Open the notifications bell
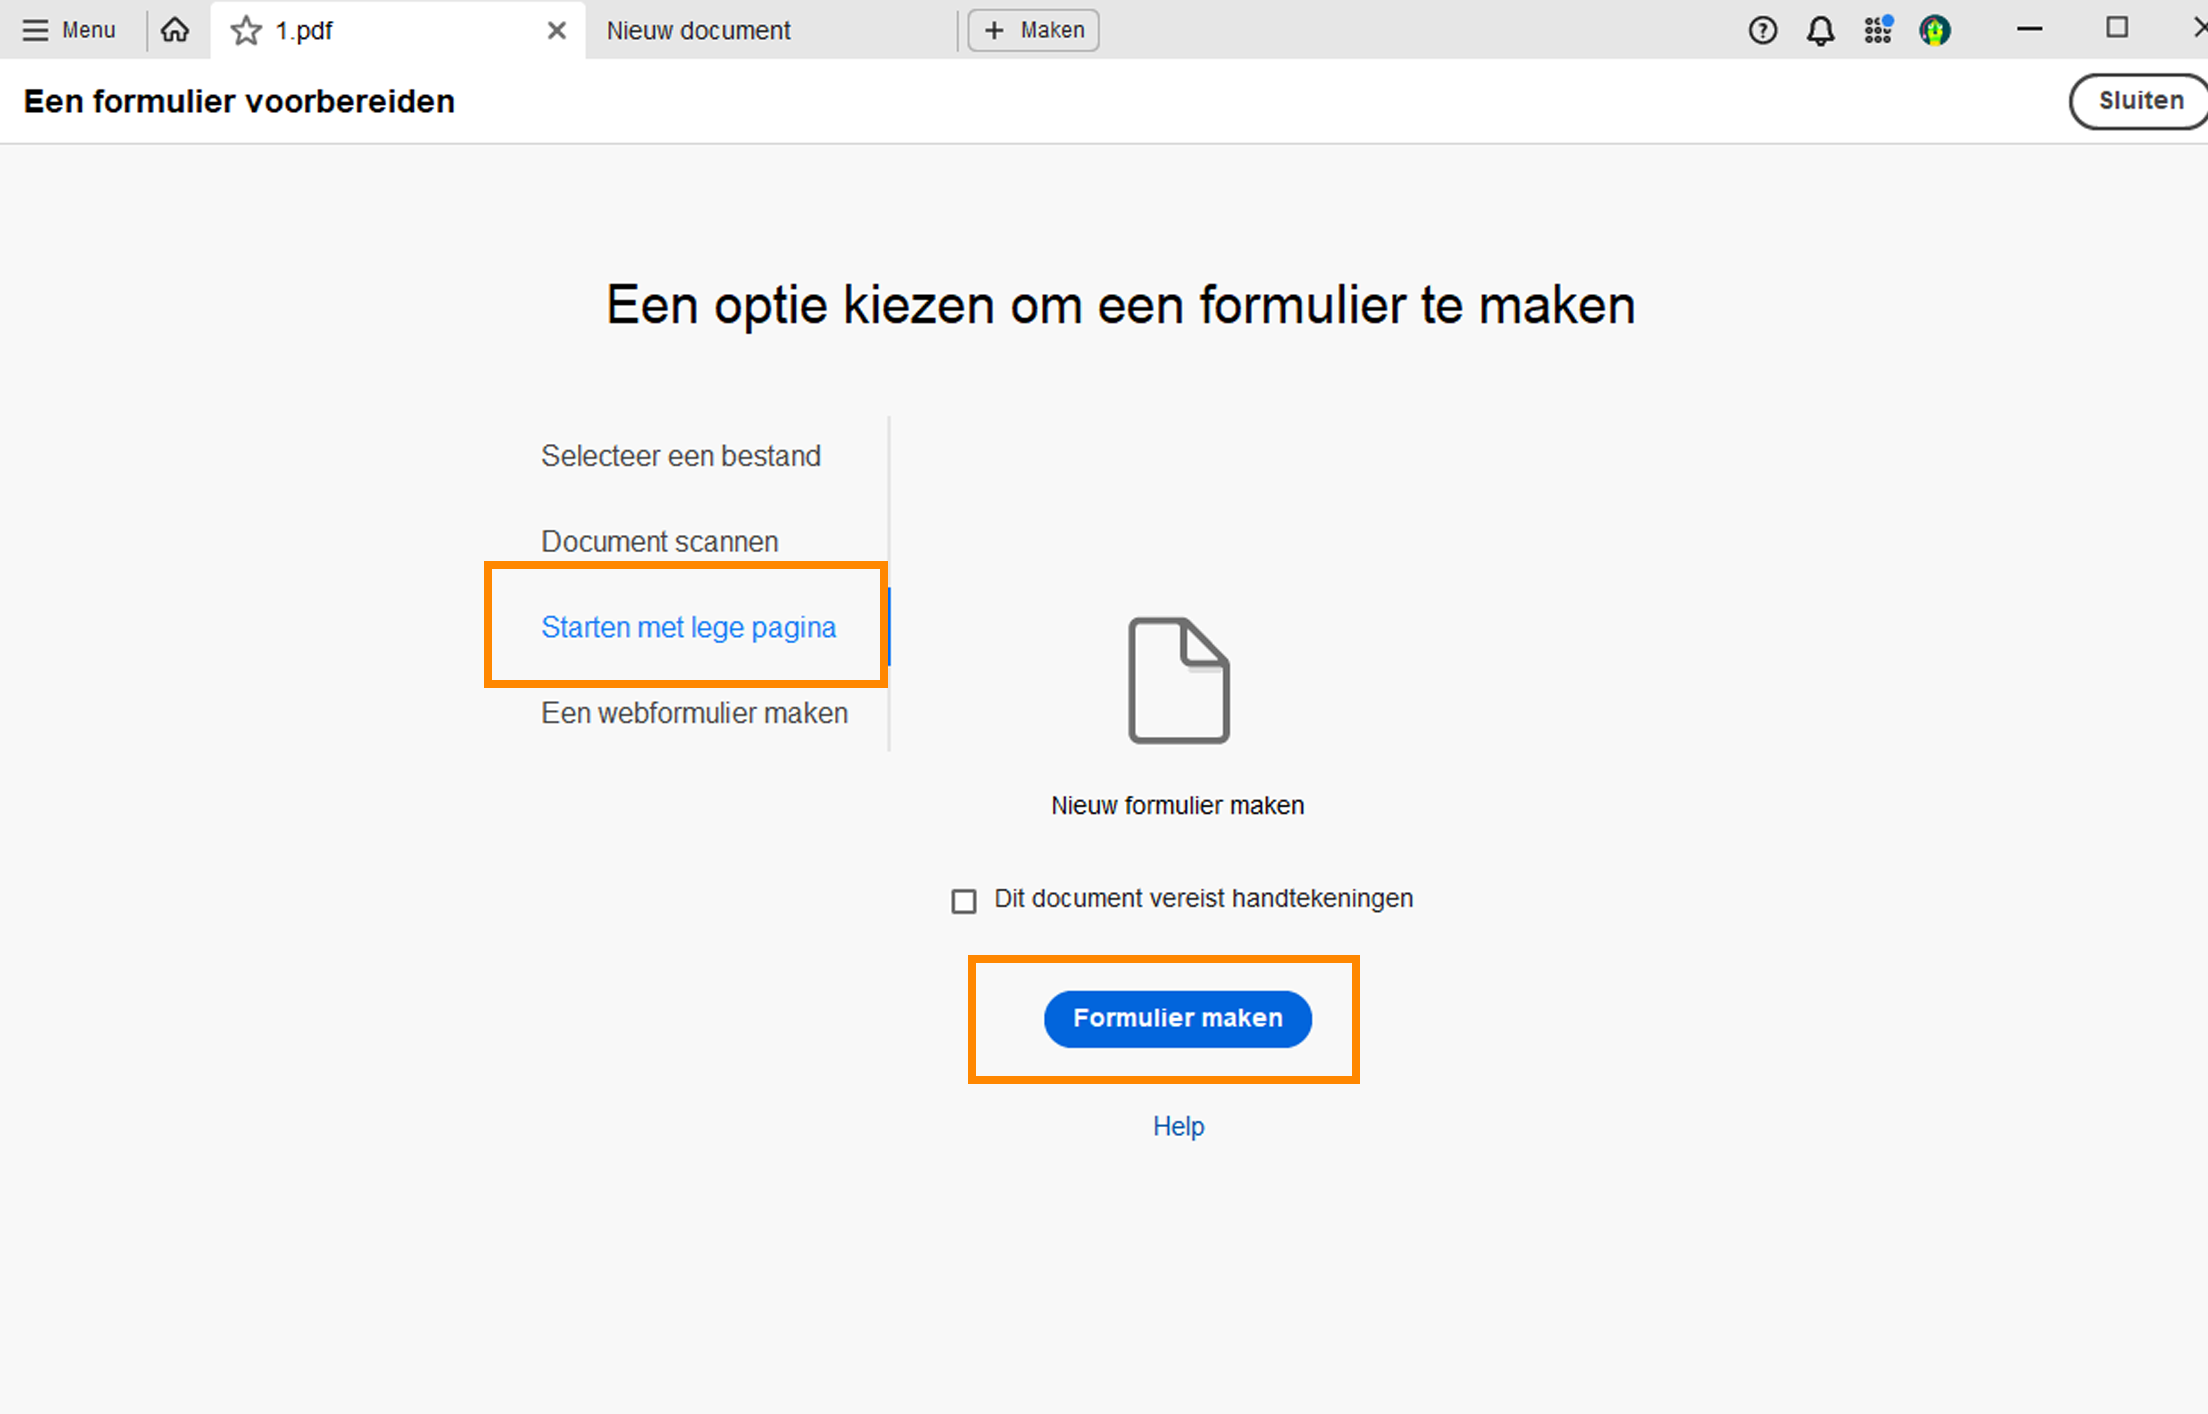Image resolution: width=2208 pixels, height=1414 pixels. coord(1820,30)
